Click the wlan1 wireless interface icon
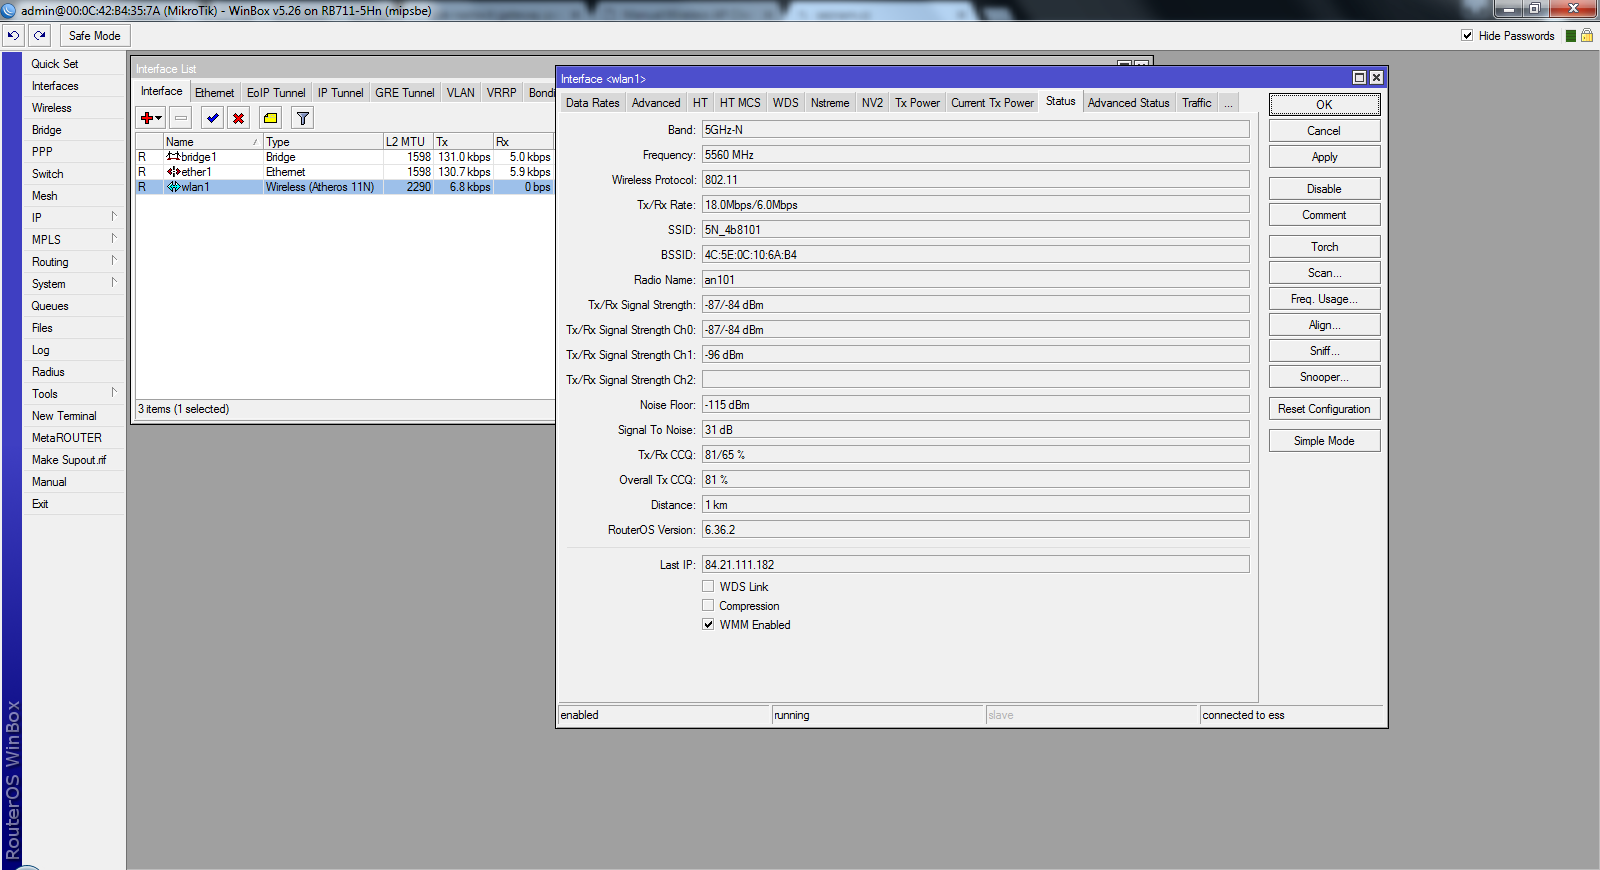The height and width of the screenshot is (870, 1600). 173,187
